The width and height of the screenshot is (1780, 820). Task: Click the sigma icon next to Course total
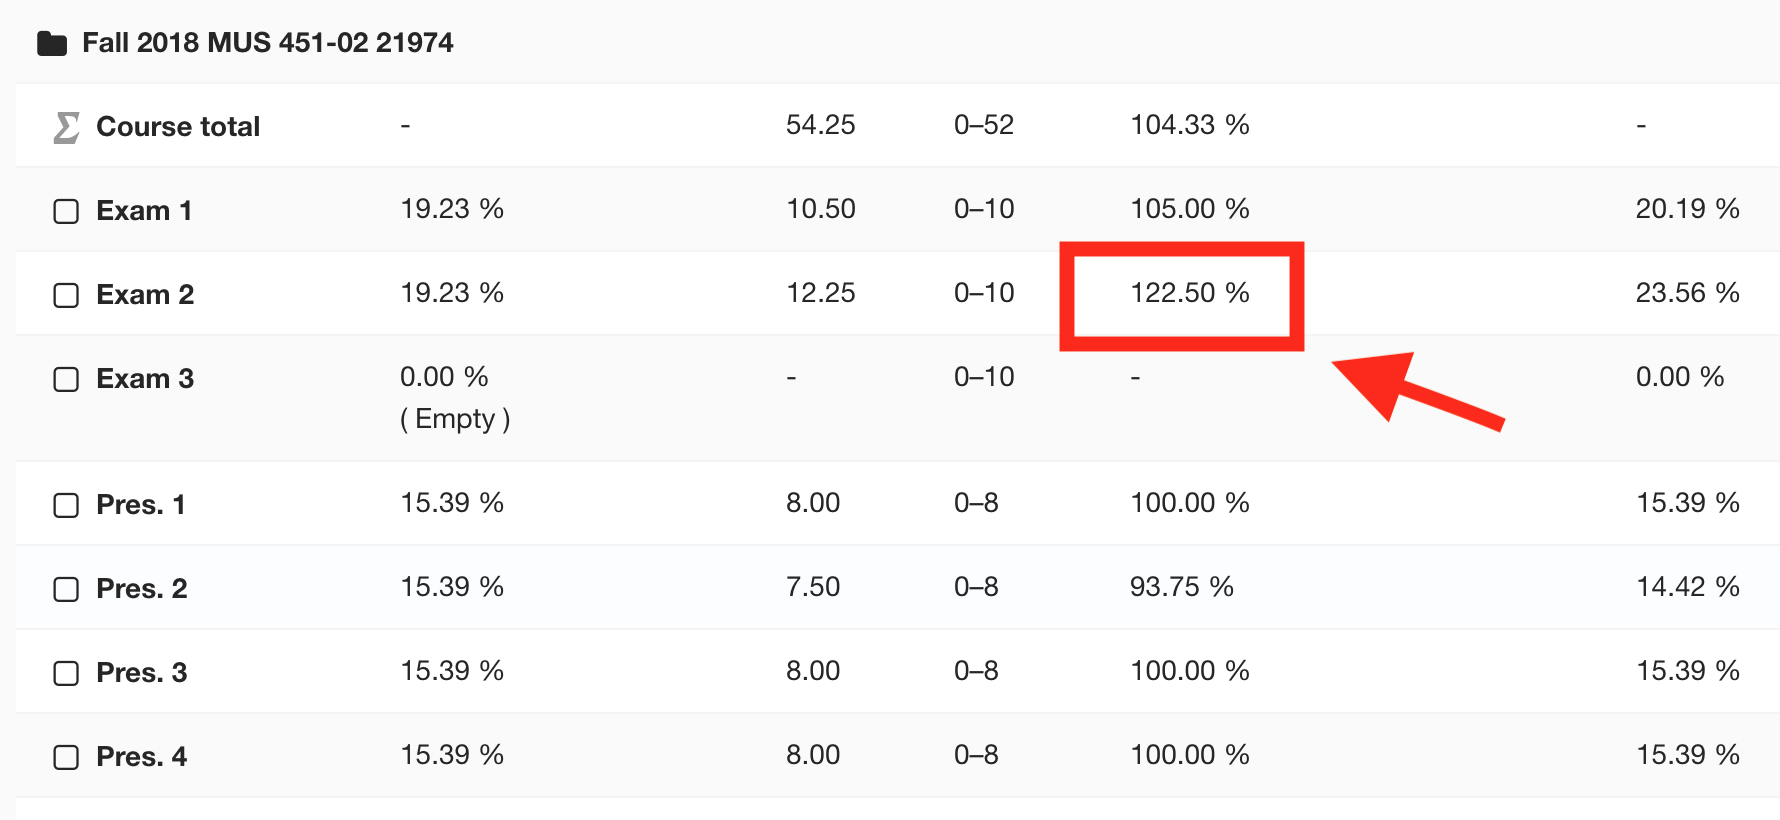tap(66, 127)
